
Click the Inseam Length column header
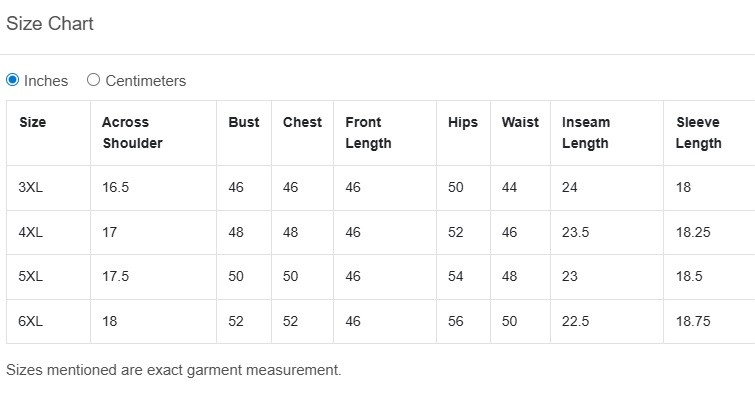(586, 132)
